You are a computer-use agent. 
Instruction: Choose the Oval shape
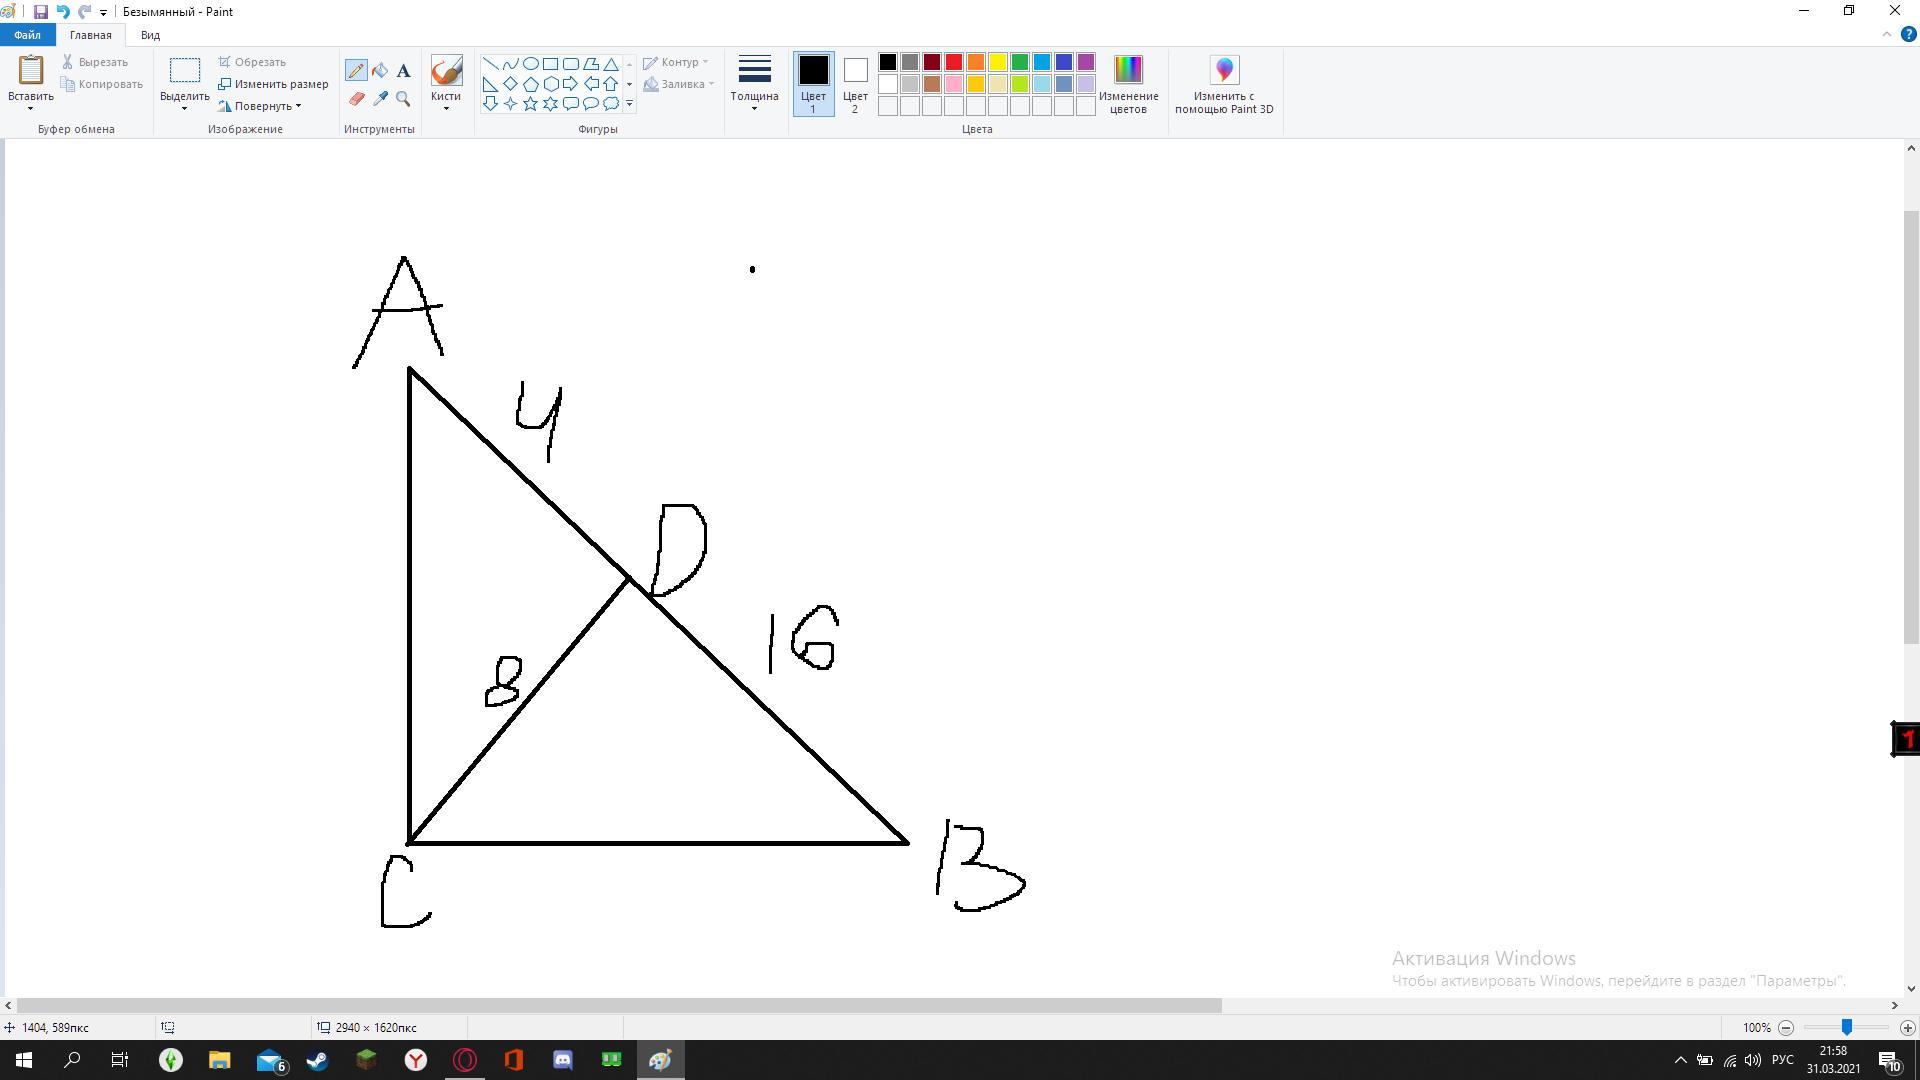[531, 63]
